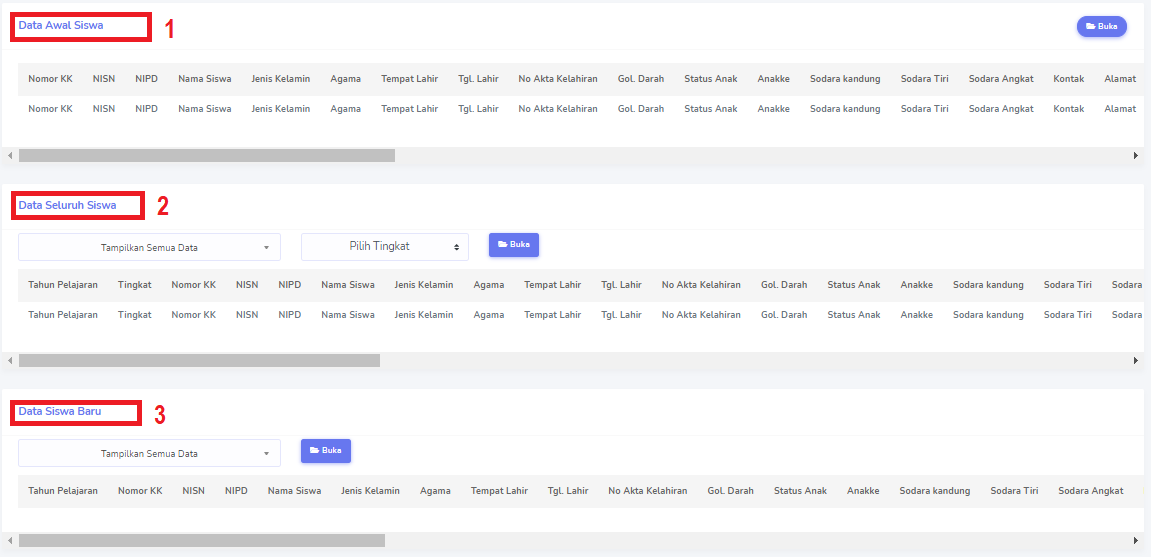1151x557 pixels.
Task: Click right scroll arrow of Data Siswa Baru table
Action: (x=1135, y=540)
